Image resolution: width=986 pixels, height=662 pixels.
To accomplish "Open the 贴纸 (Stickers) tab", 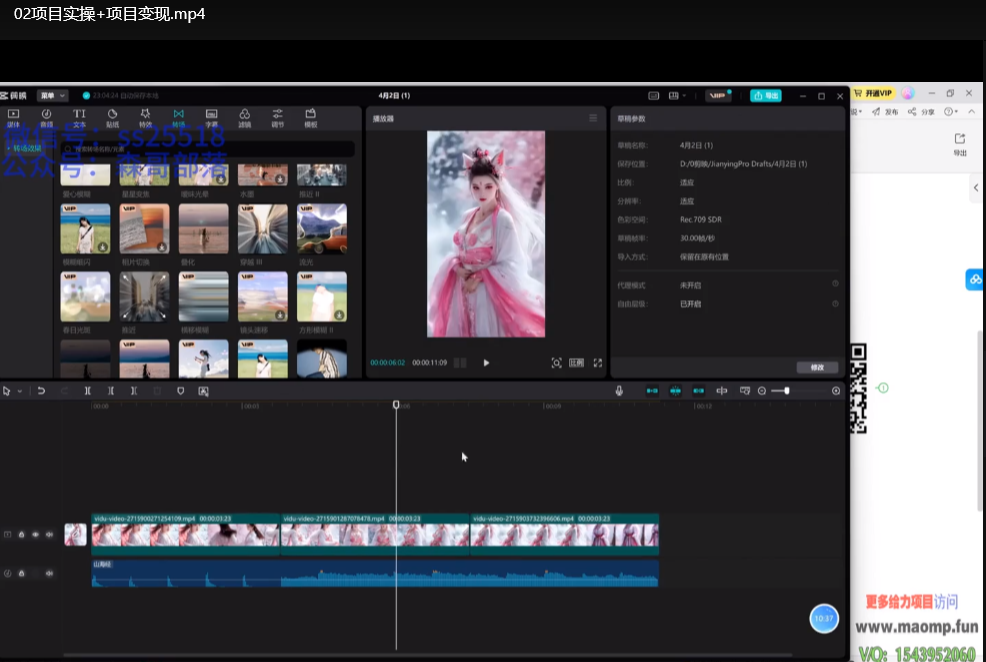I will (113, 118).
